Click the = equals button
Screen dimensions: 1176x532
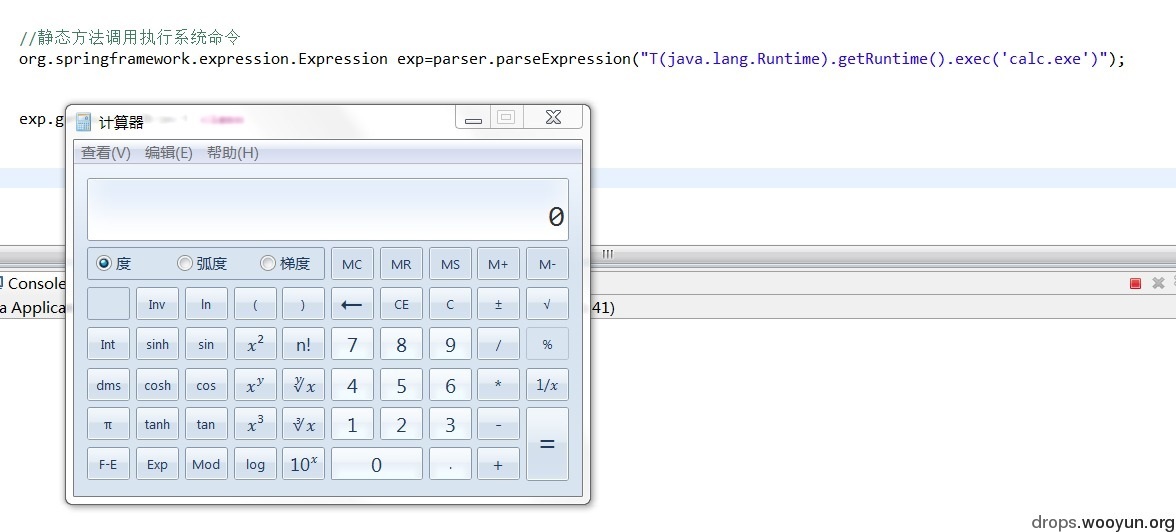tap(548, 444)
